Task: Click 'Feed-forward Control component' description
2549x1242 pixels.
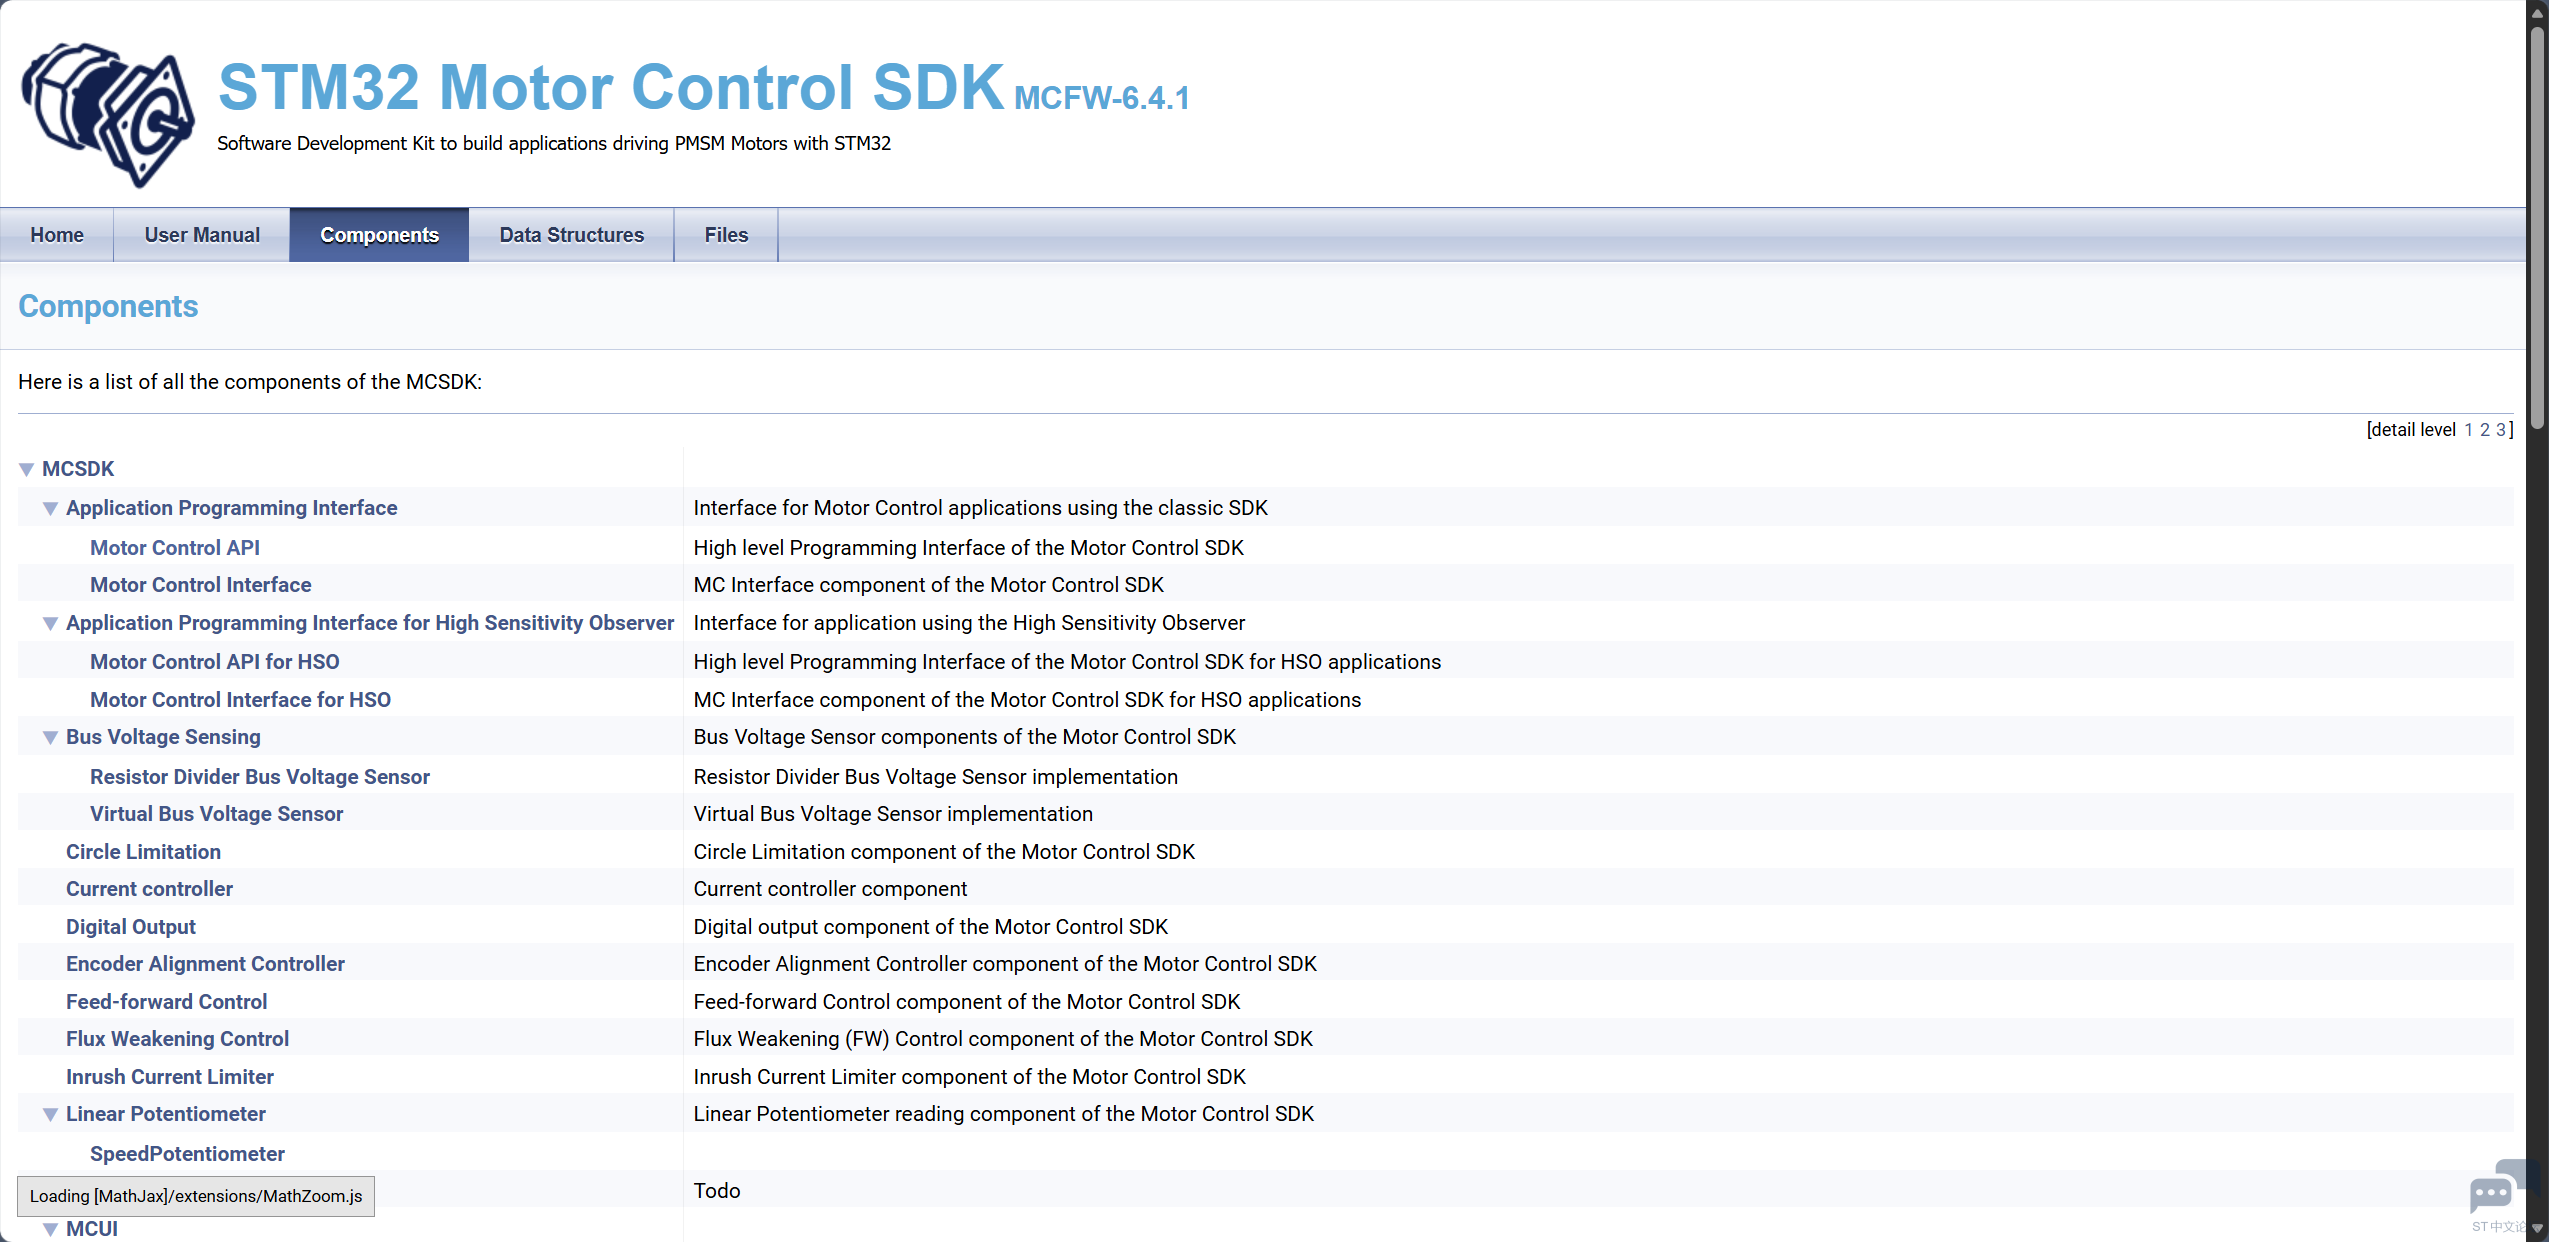Action: pyautogui.click(x=967, y=1002)
